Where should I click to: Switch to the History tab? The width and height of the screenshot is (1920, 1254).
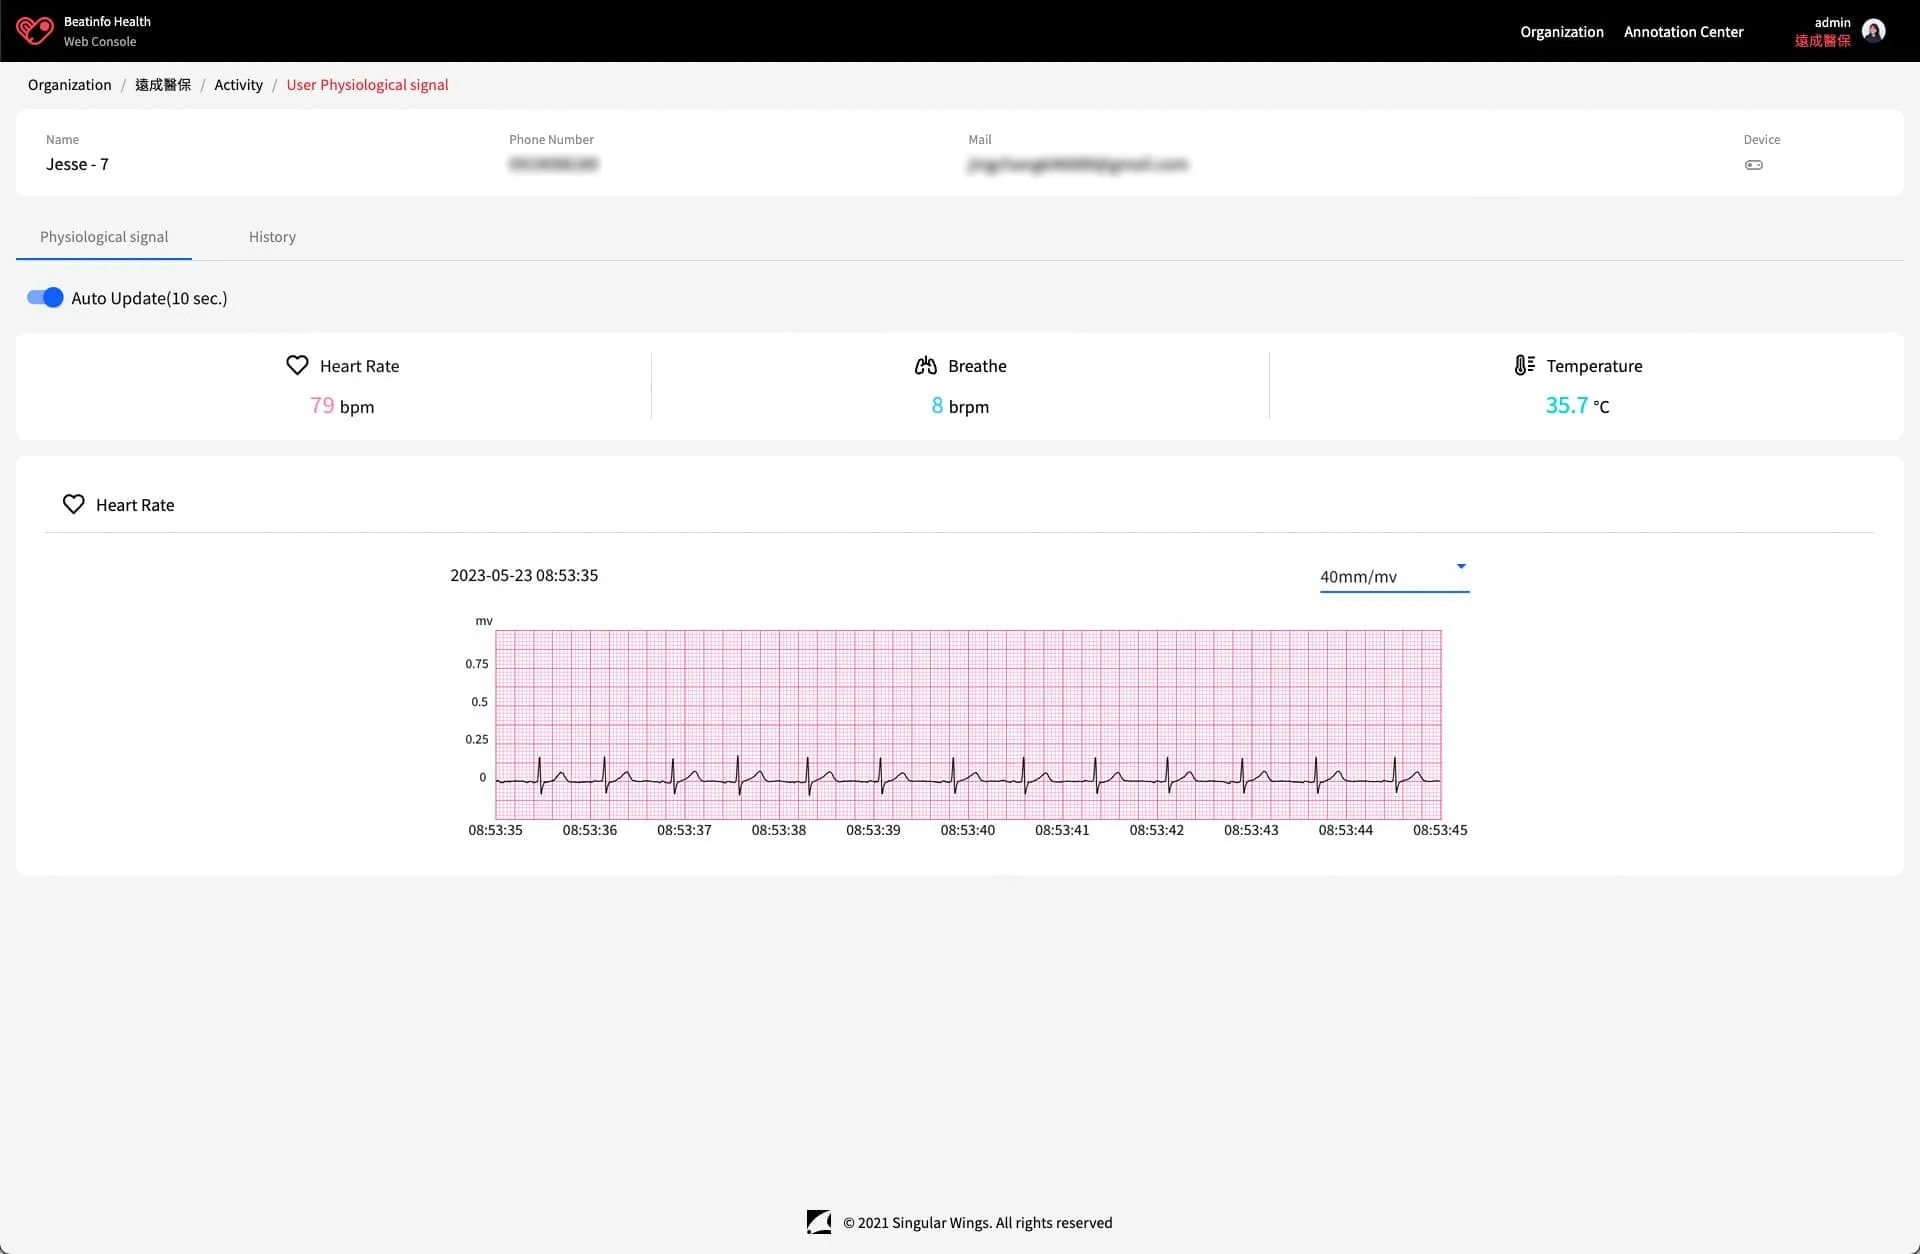coord(272,237)
